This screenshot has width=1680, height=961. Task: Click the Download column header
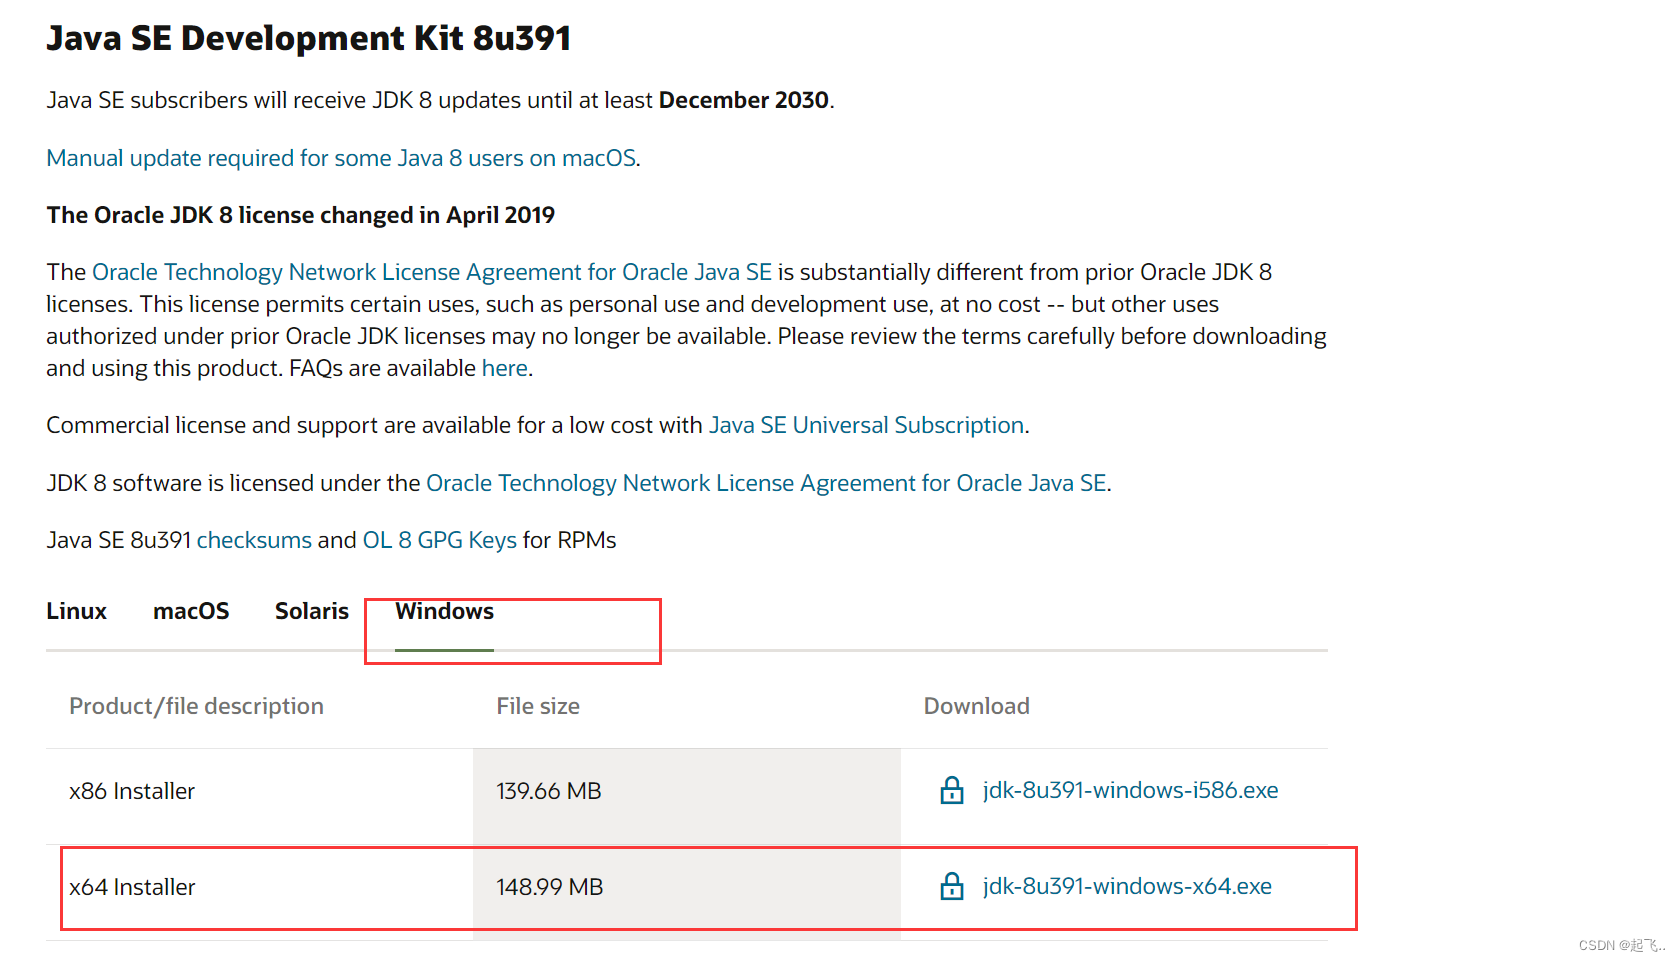pyautogui.click(x=976, y=706)
